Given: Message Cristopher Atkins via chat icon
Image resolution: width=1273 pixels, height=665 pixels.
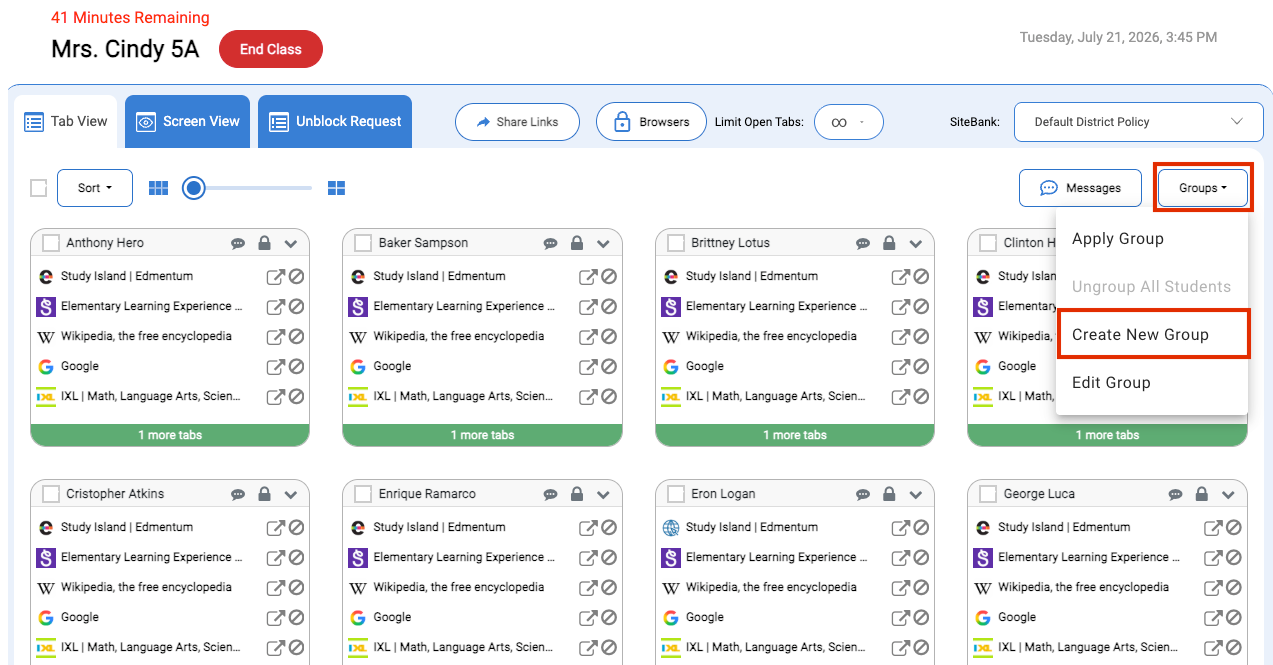Looking at the screenshot, I should click(x=238, y=494).
